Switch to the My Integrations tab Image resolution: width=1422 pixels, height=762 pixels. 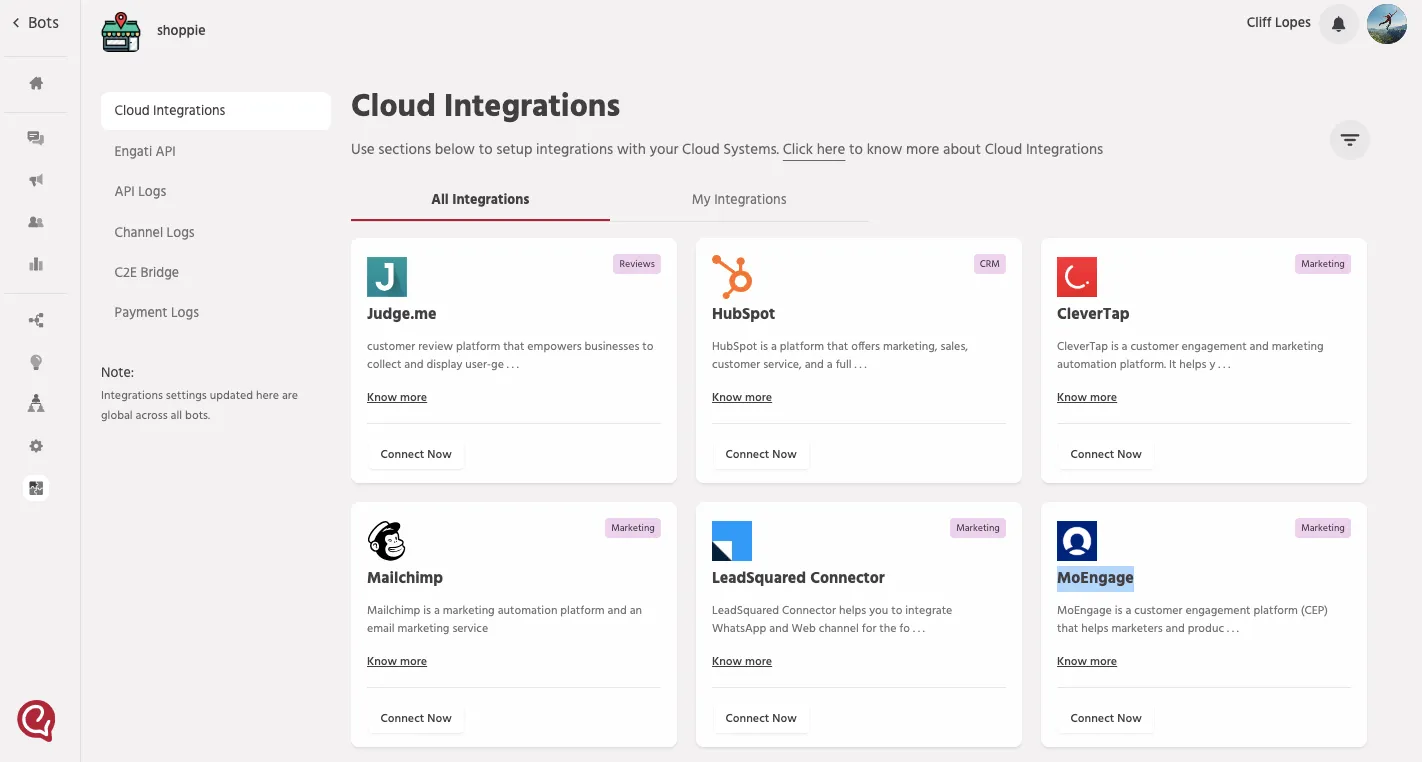click(739, 199)
